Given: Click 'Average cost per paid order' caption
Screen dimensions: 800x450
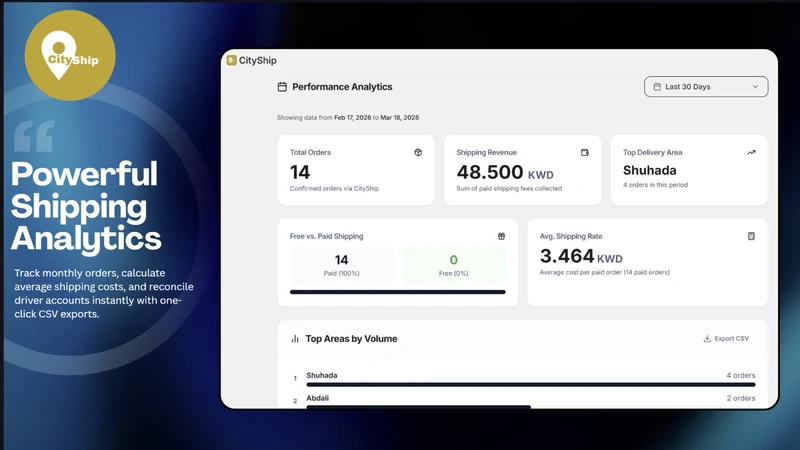Looking at the screenshot, I should point(605,272).
